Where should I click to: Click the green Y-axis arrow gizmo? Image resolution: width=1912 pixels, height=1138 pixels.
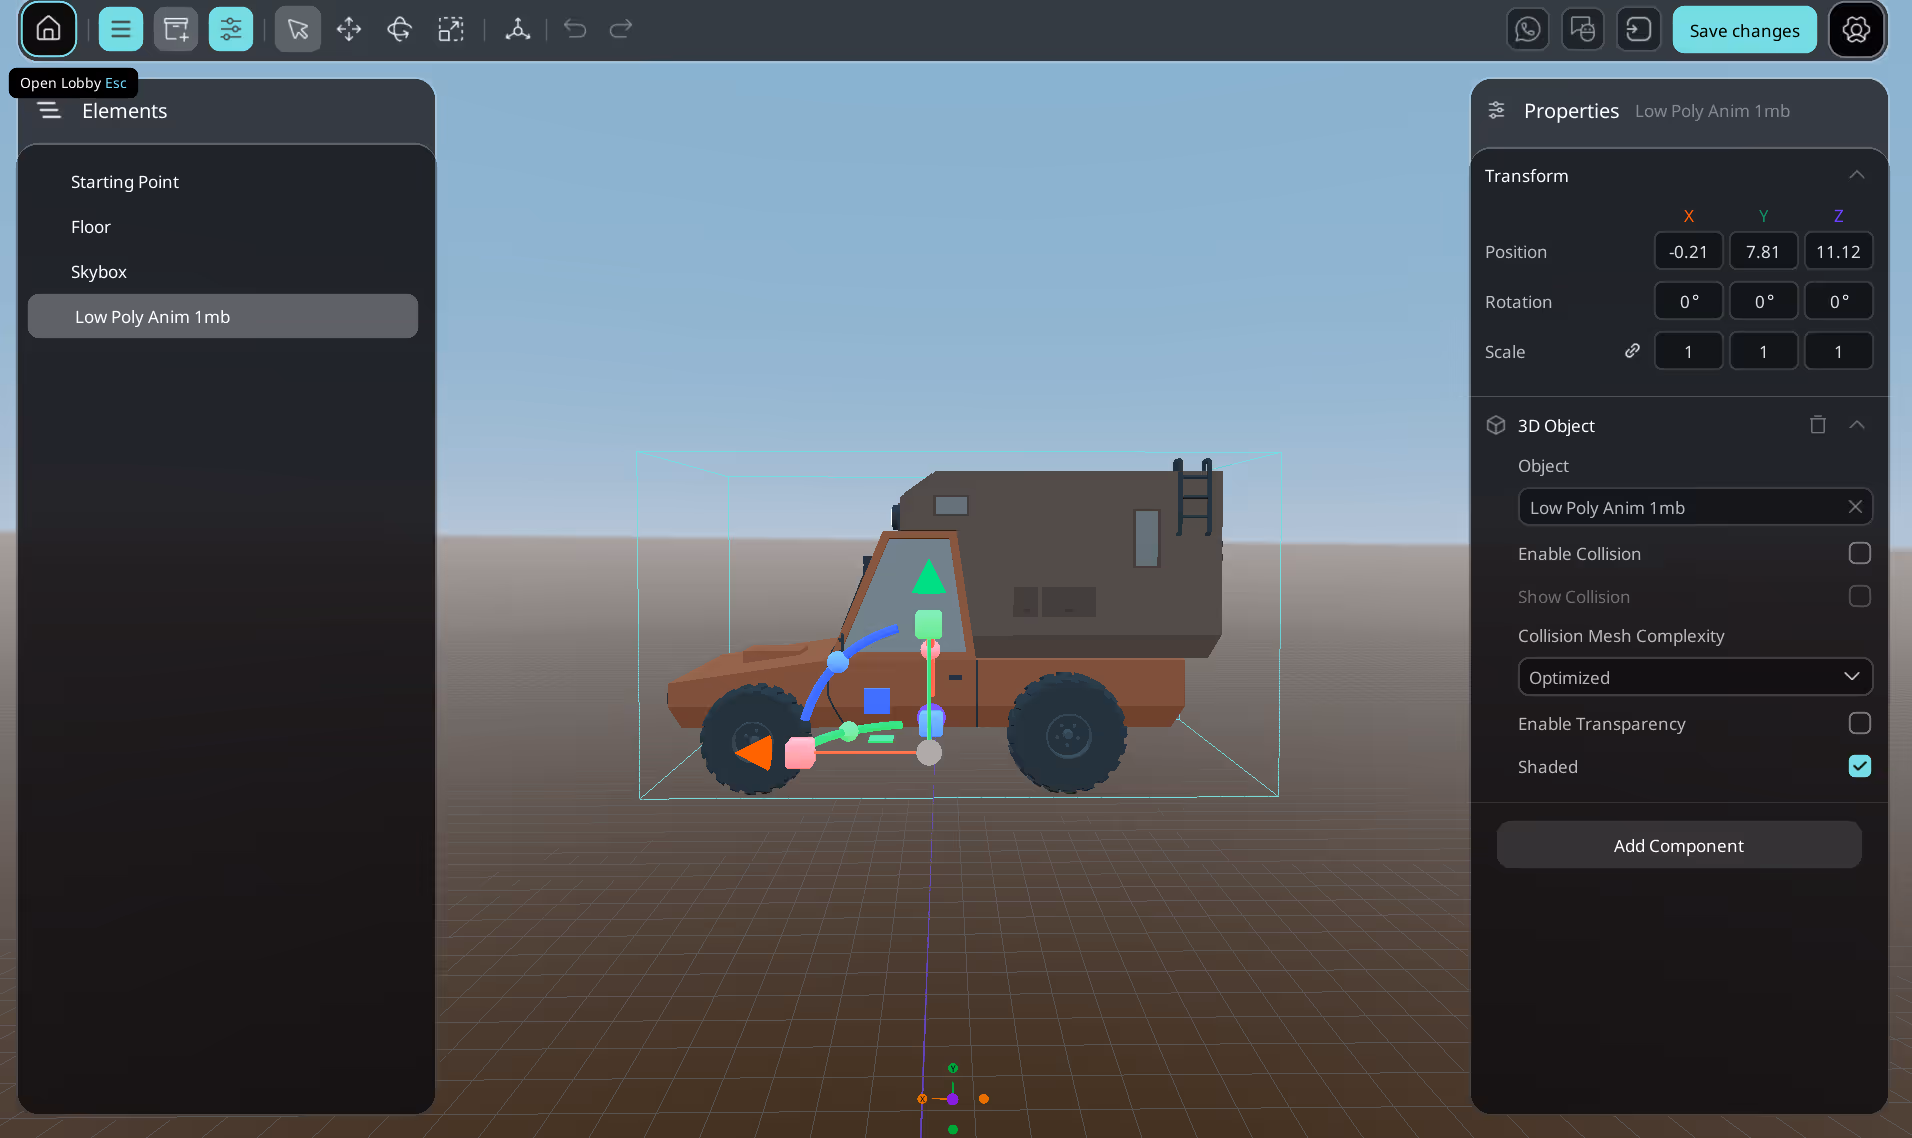point(929,577)
